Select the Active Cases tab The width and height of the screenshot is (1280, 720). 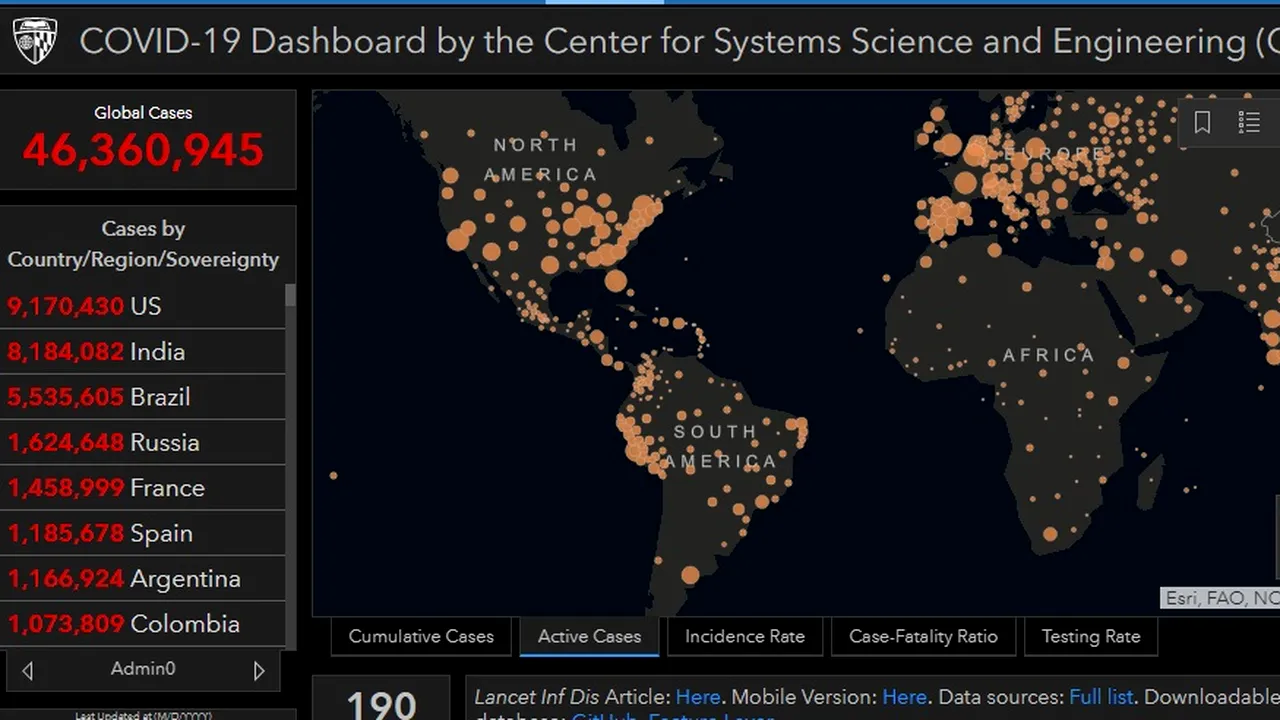click(589, 636)
